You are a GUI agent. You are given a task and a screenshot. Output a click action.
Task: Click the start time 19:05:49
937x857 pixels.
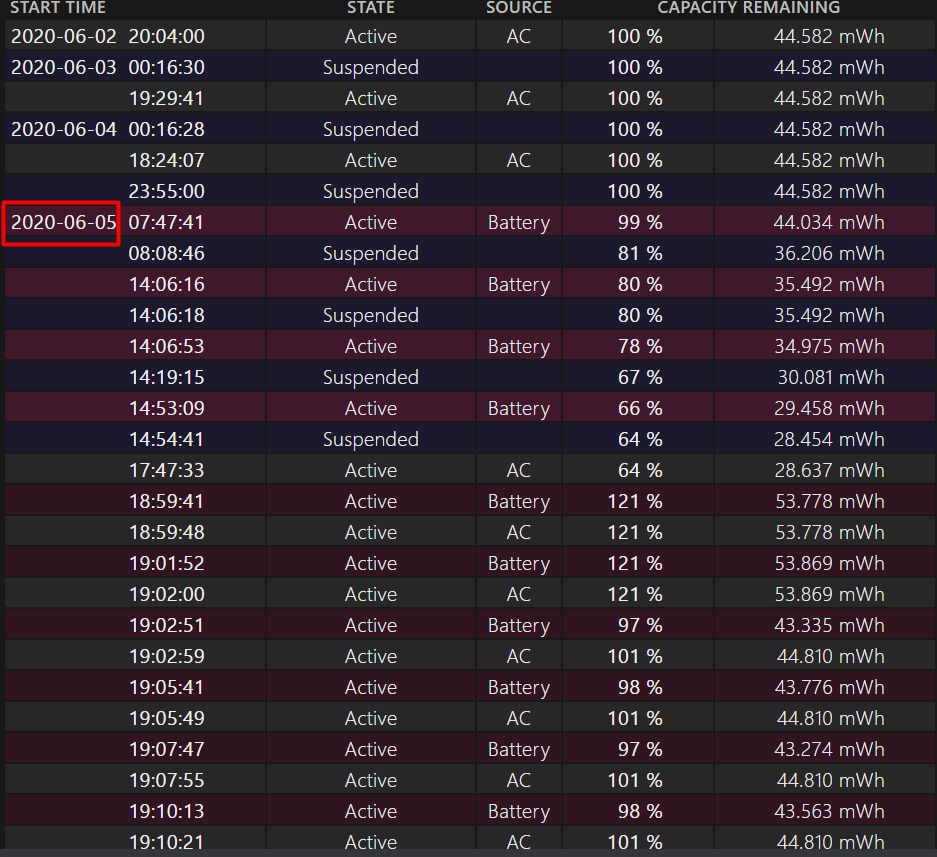tap(167, 718)
